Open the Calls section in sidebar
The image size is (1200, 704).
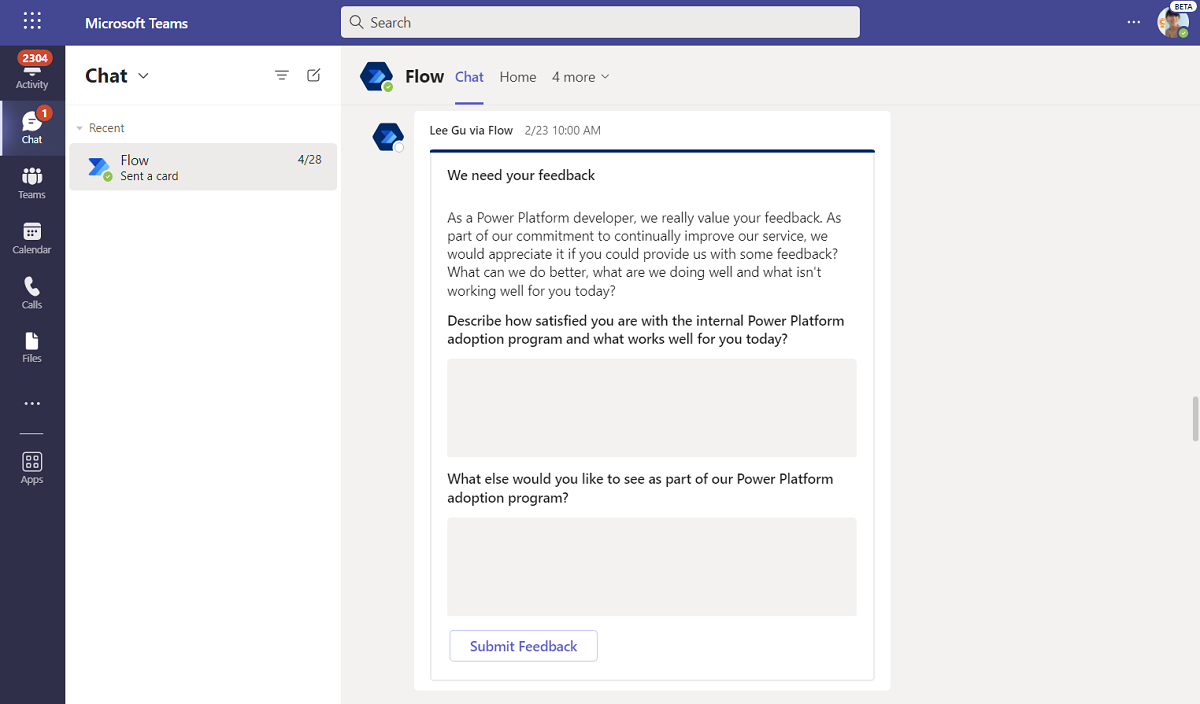tap(32, 292)
